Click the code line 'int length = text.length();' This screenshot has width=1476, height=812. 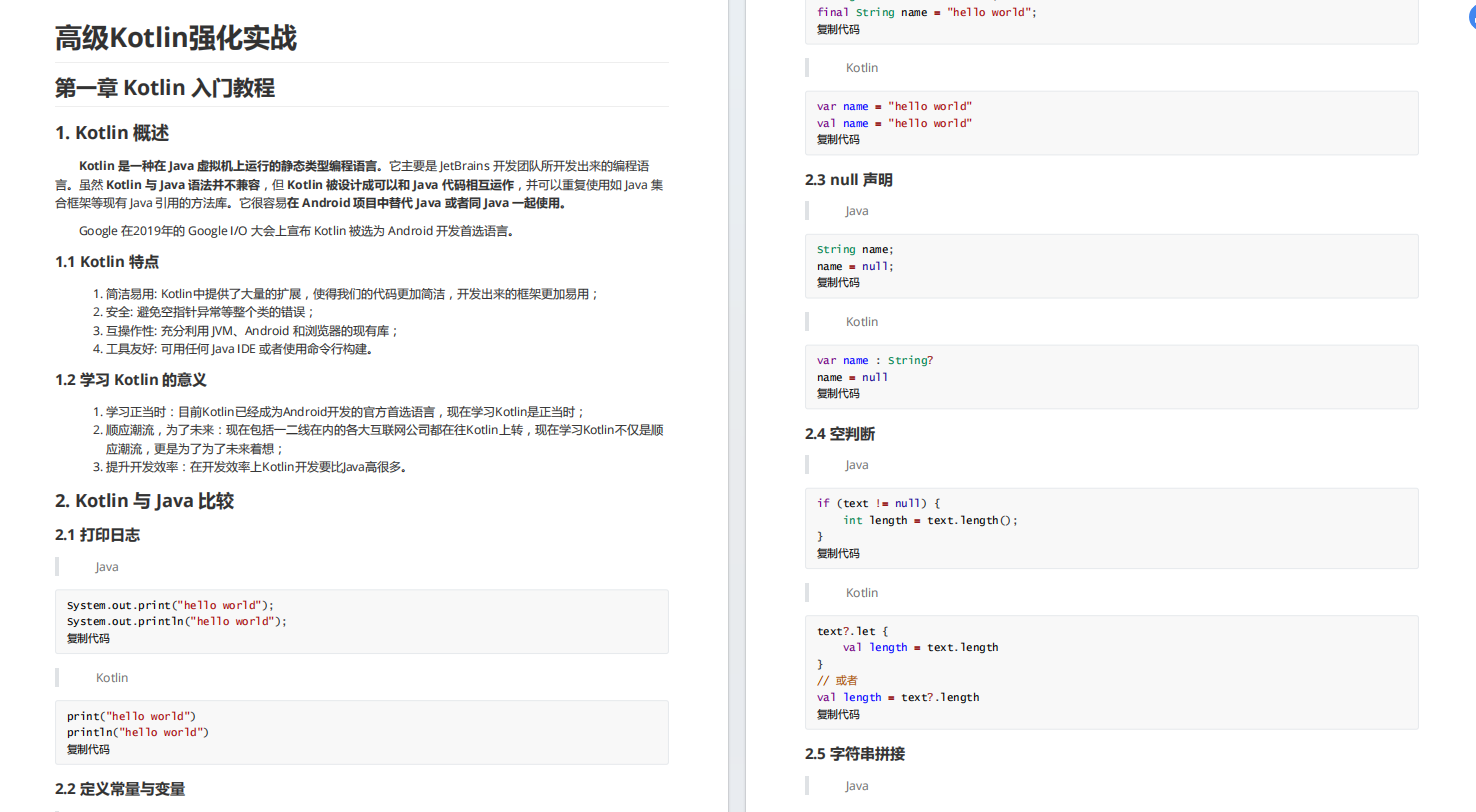(x=930, y=520)
